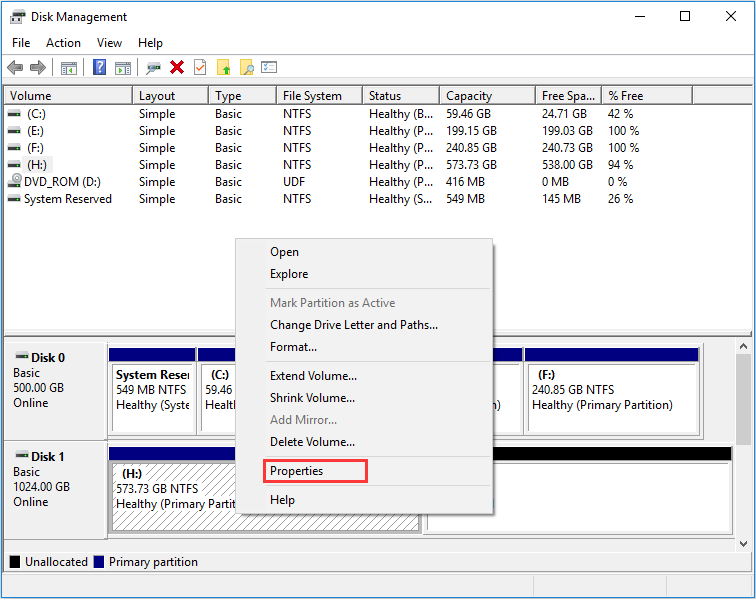756x599 pixels.
Task: Choose Explore from the context menu
Action: 364,274
